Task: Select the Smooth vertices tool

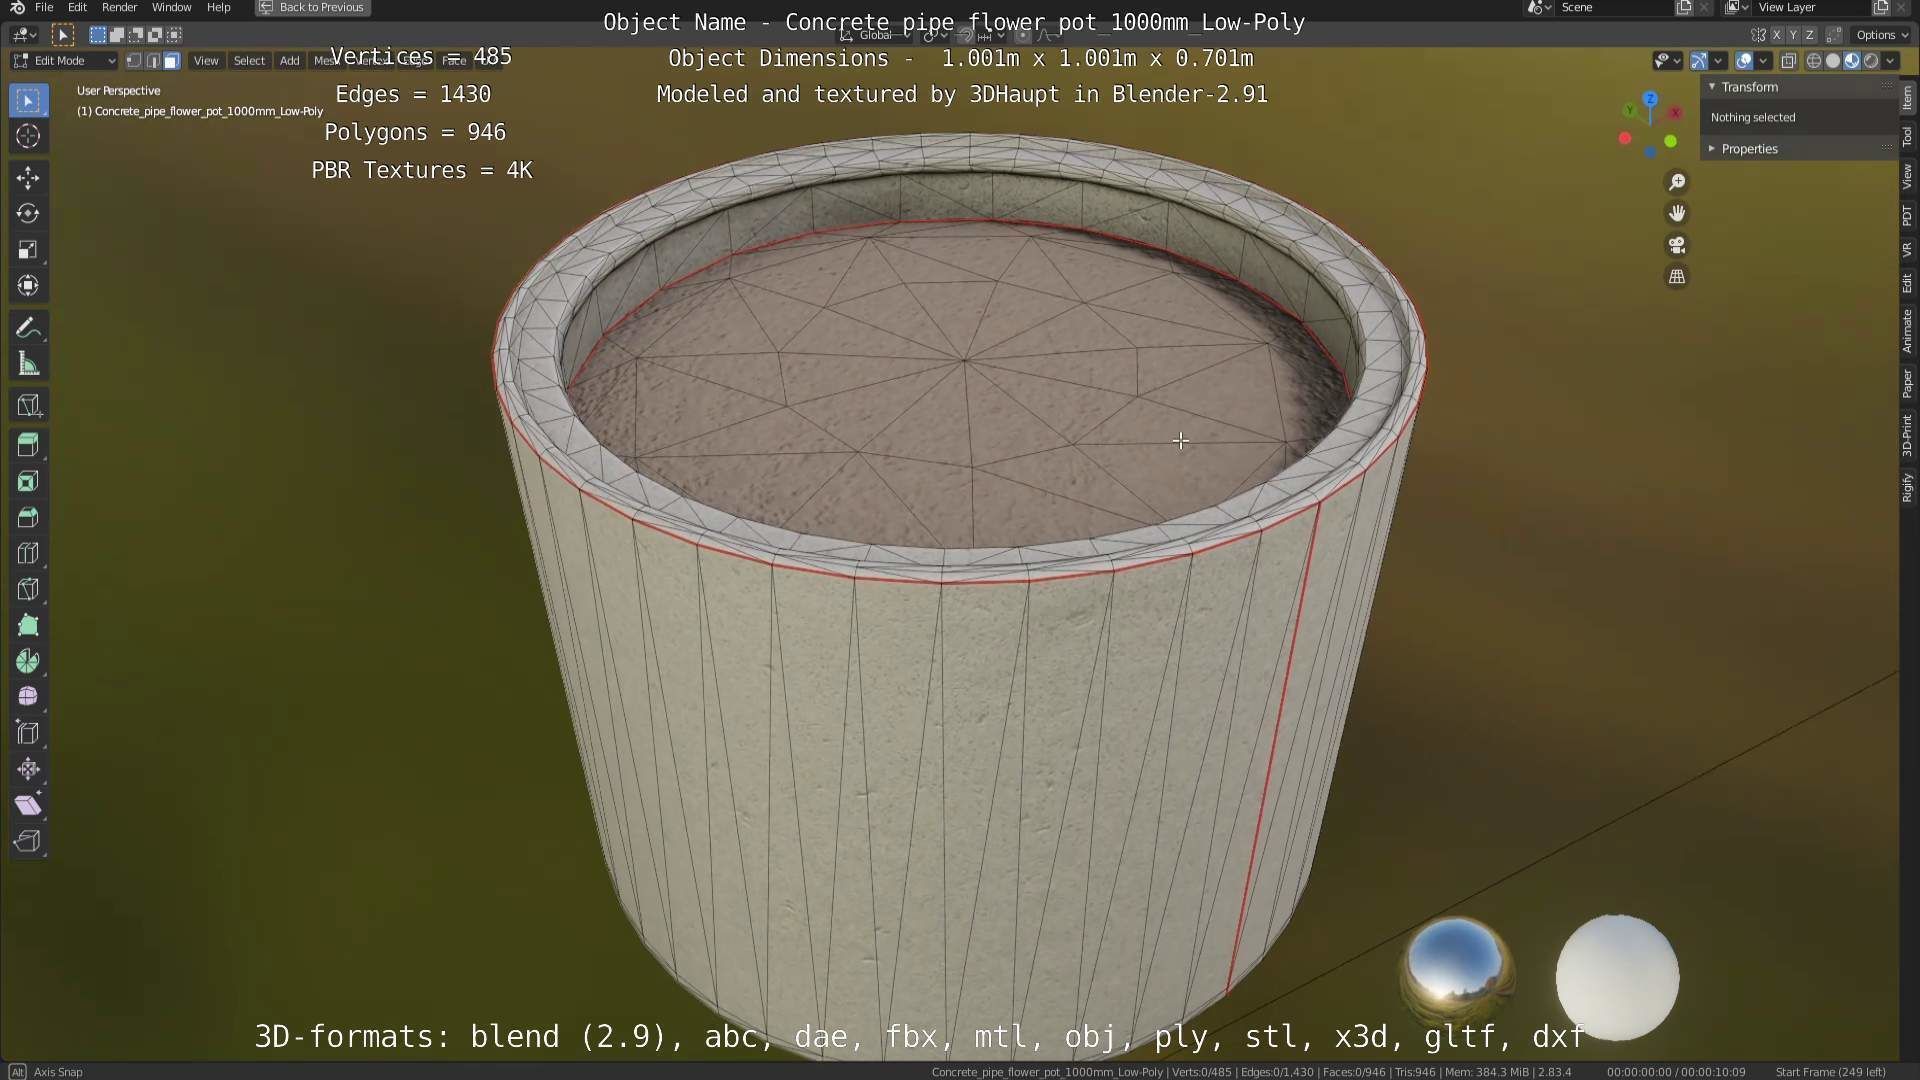Action: (x=28, y=697)
